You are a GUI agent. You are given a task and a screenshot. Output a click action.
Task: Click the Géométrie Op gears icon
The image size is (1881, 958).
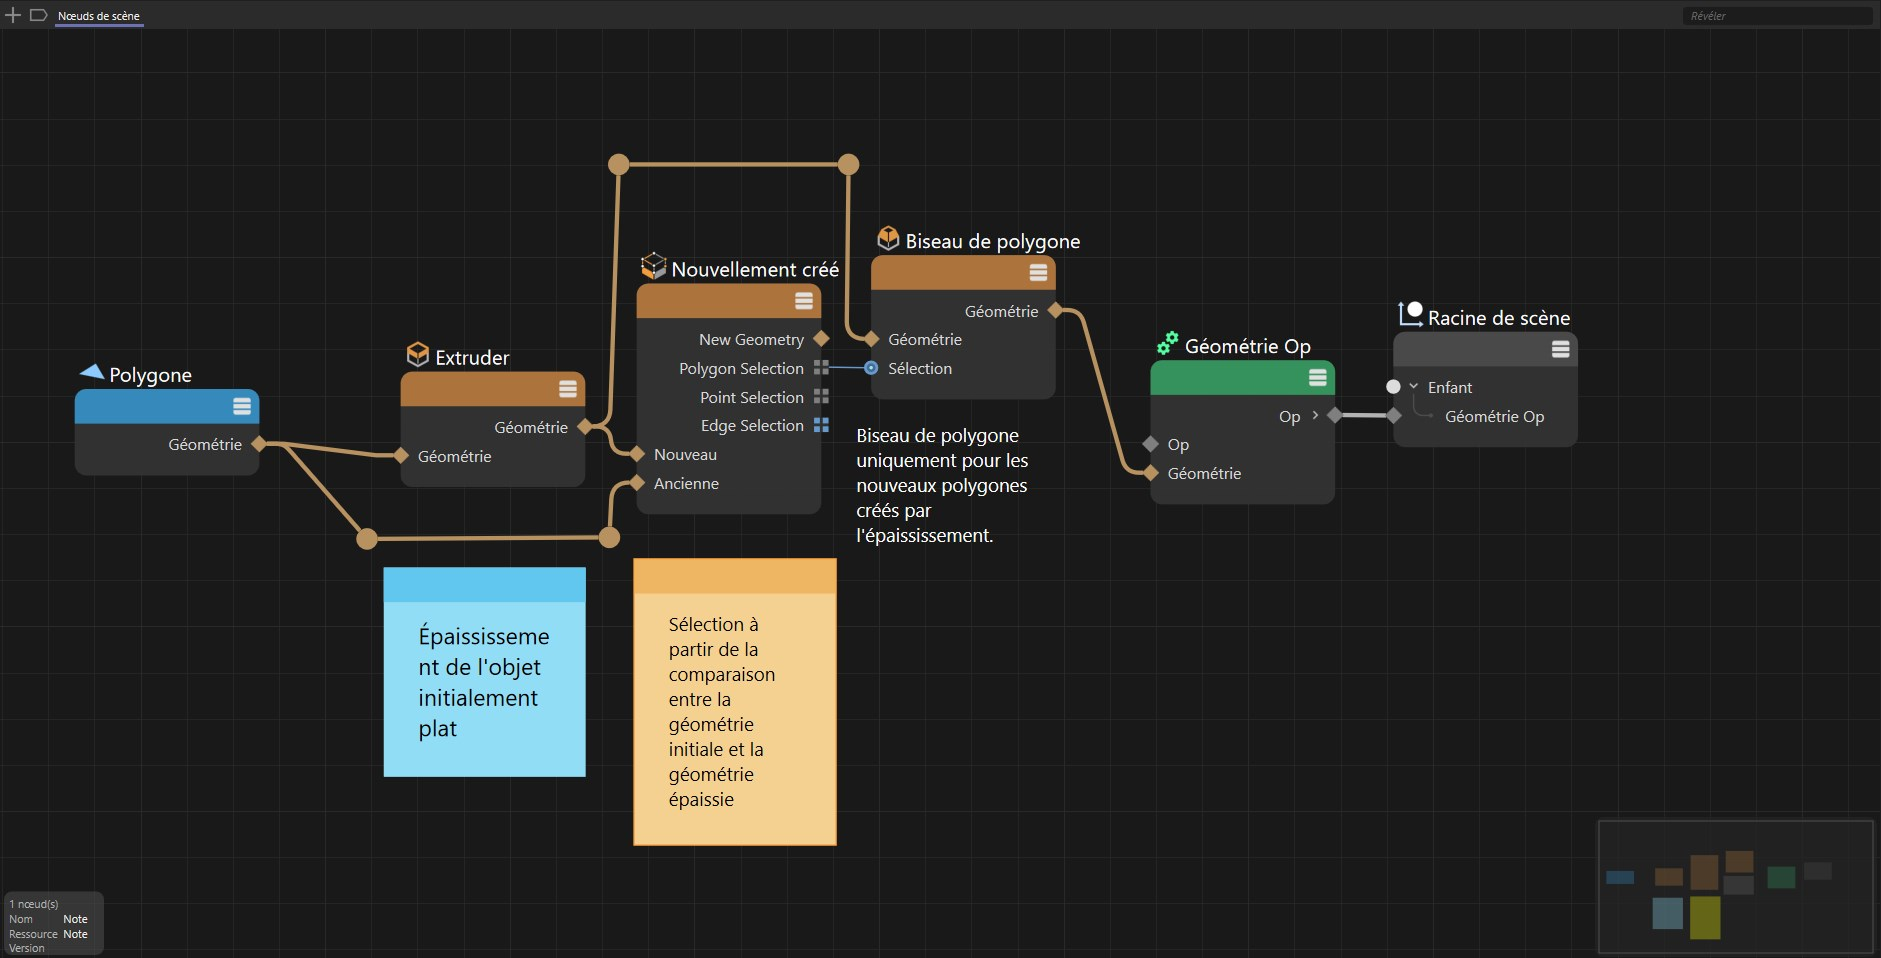(x=1167, y=344)
